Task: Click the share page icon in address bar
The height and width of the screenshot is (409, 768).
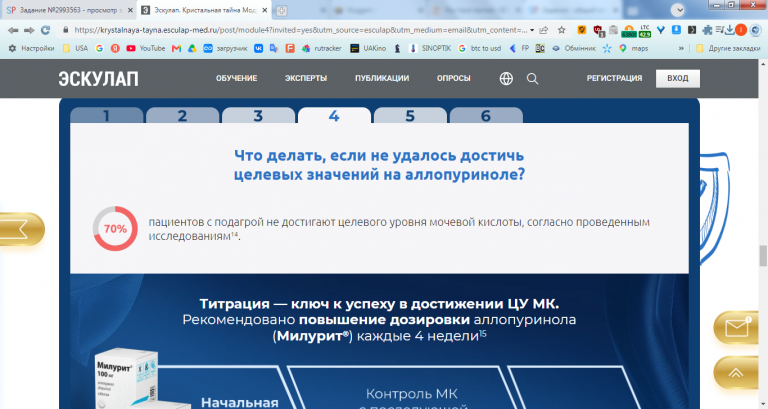Action: (x=544, y=30)
